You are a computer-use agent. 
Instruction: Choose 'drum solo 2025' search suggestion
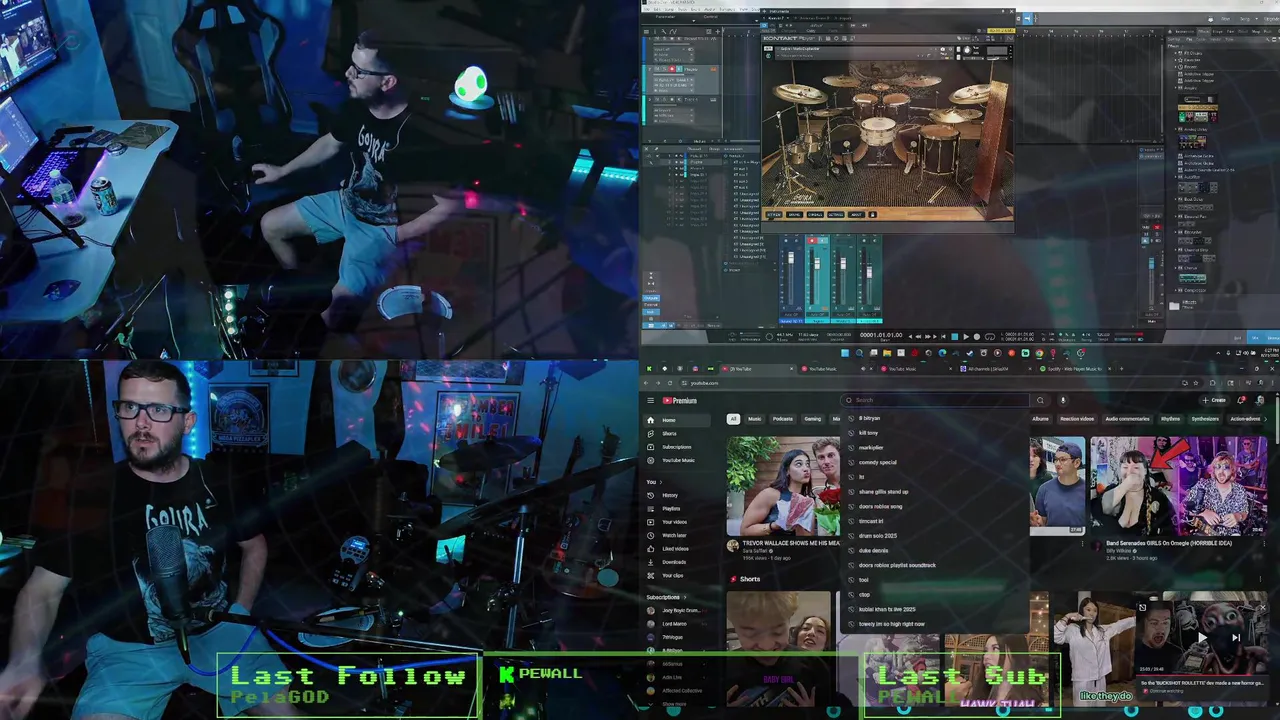878,536
